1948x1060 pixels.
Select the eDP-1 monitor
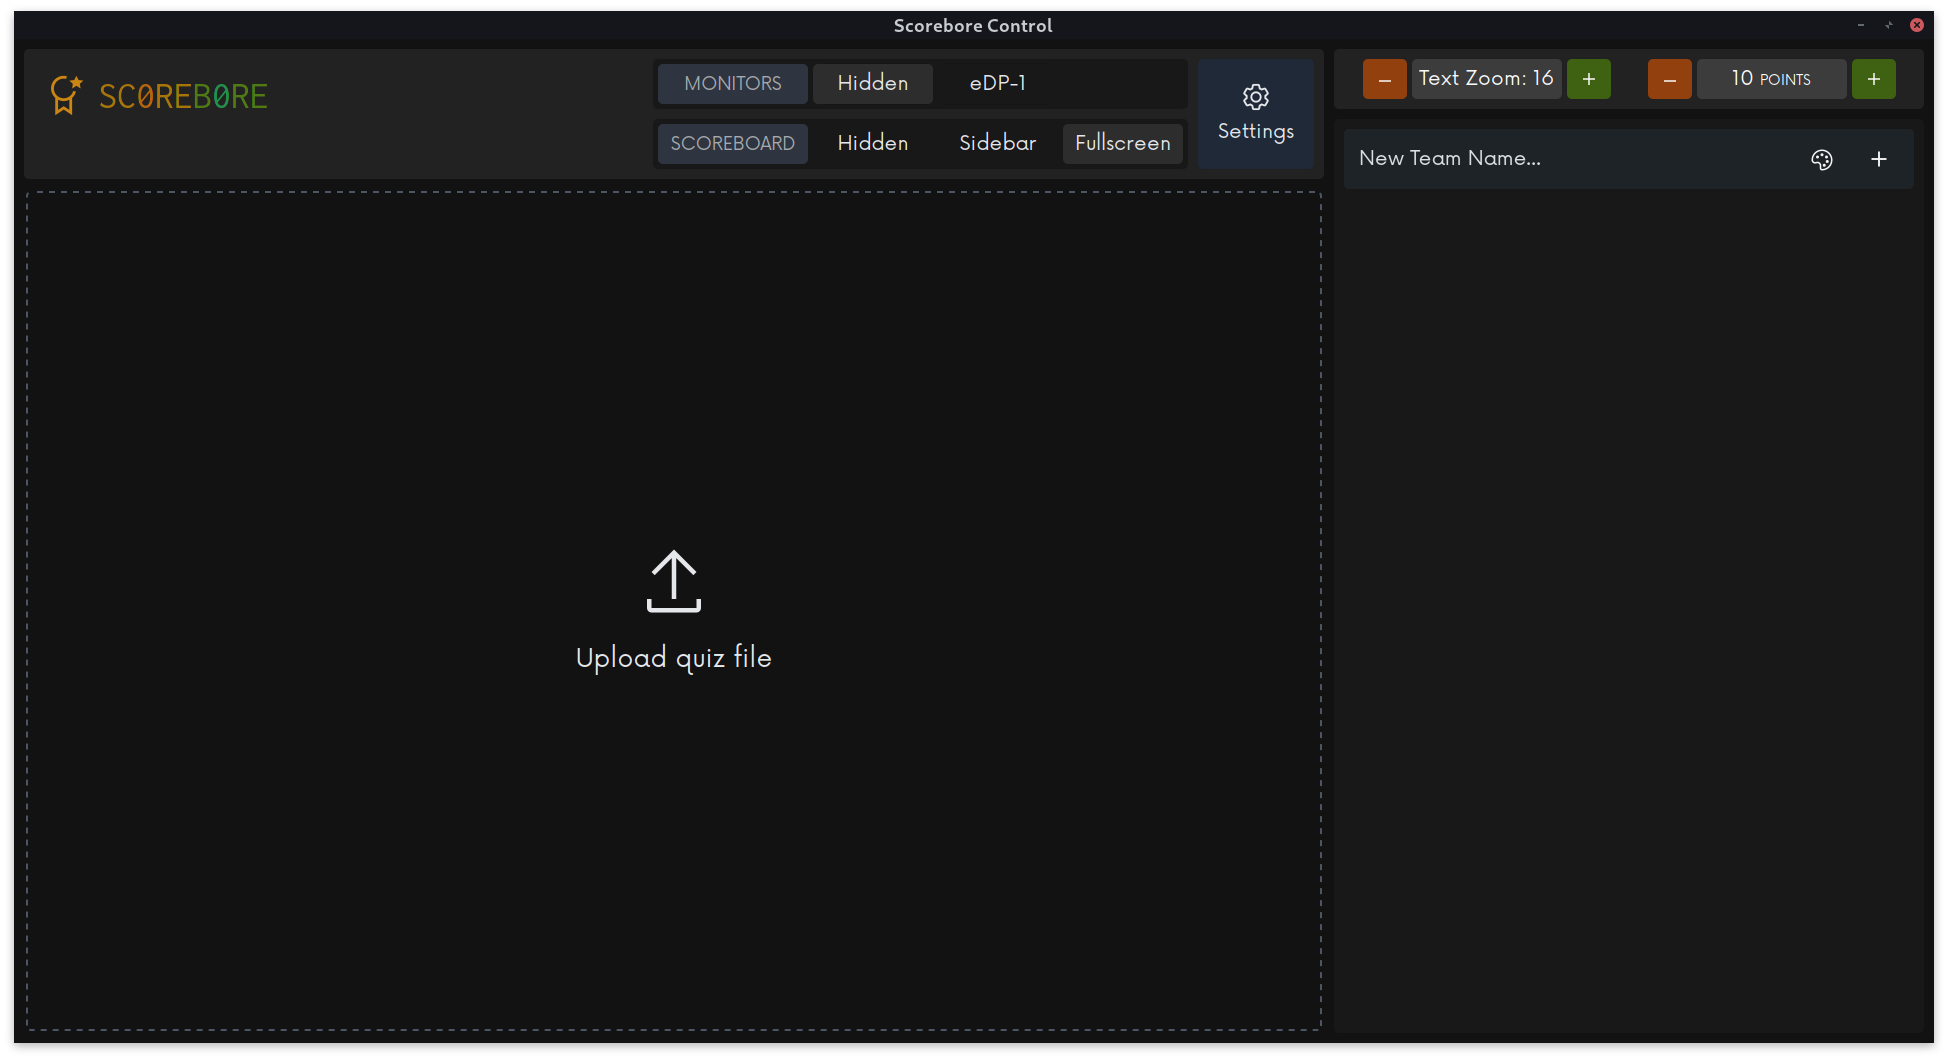tap(997, 84)
